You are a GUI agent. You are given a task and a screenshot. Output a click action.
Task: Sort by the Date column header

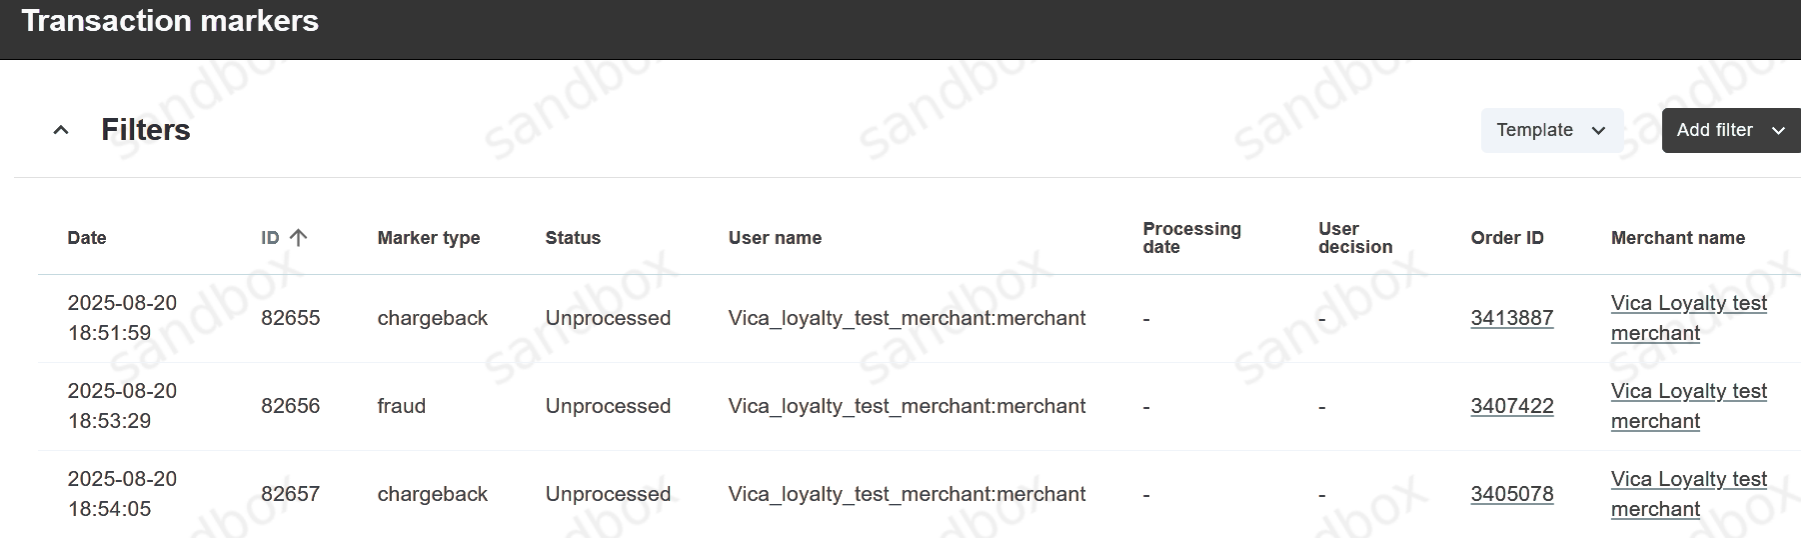click(x=87, y=238)
